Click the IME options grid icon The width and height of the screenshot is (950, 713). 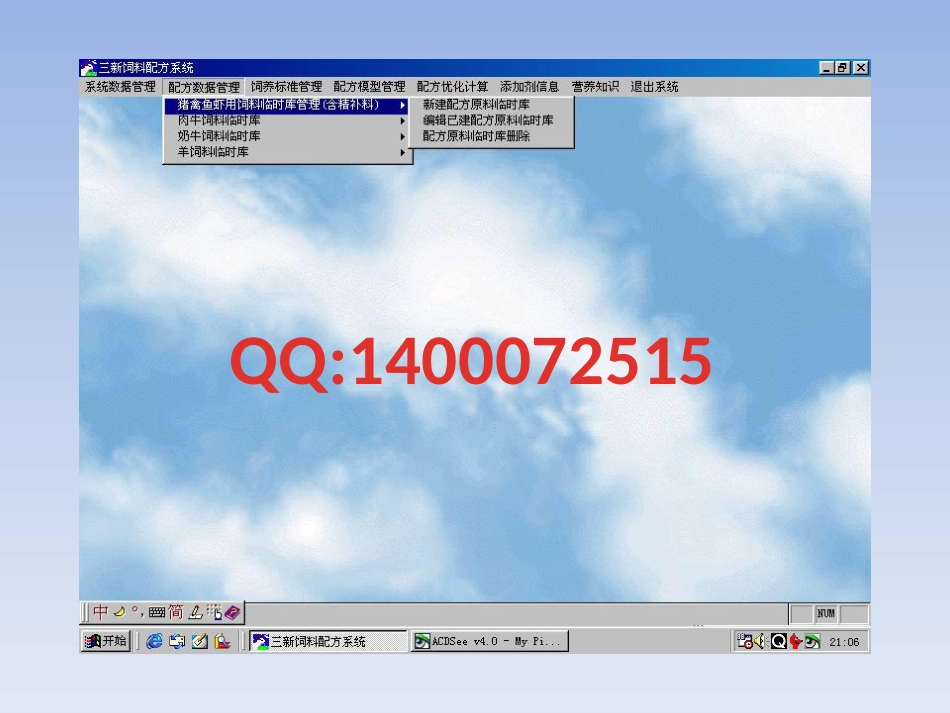214,612
